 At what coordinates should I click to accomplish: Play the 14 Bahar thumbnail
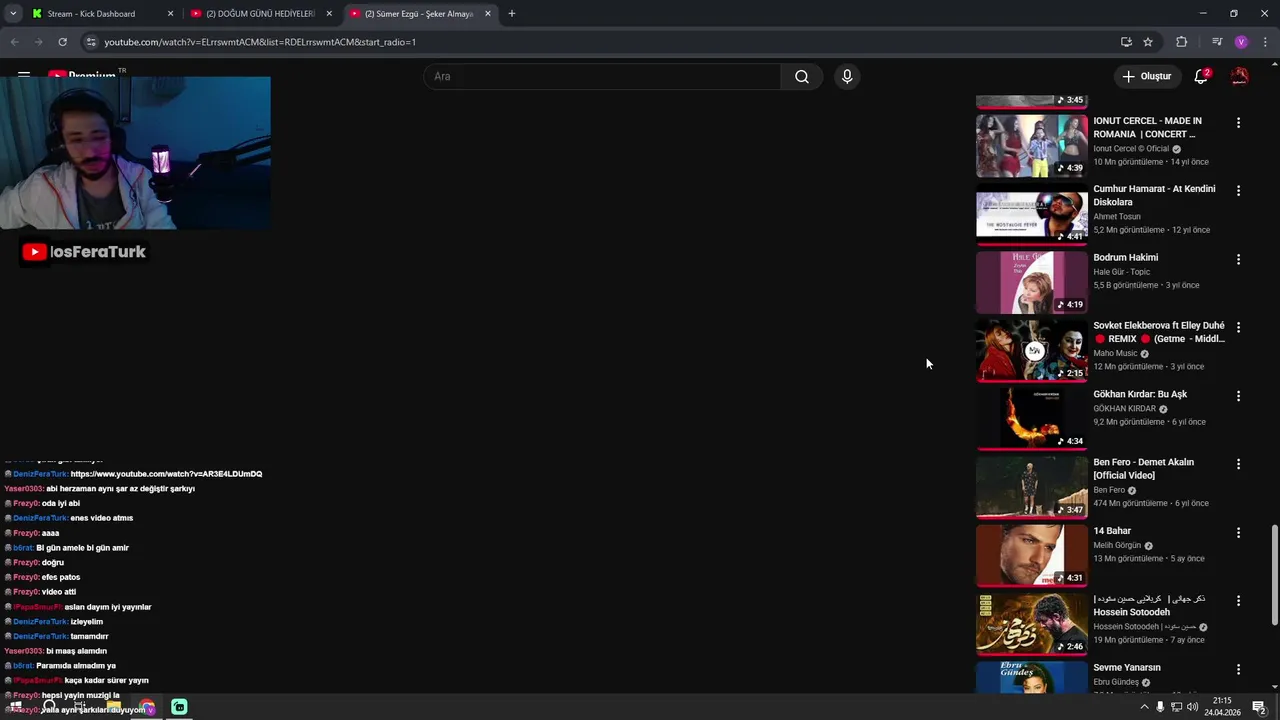pos(1031,556)
